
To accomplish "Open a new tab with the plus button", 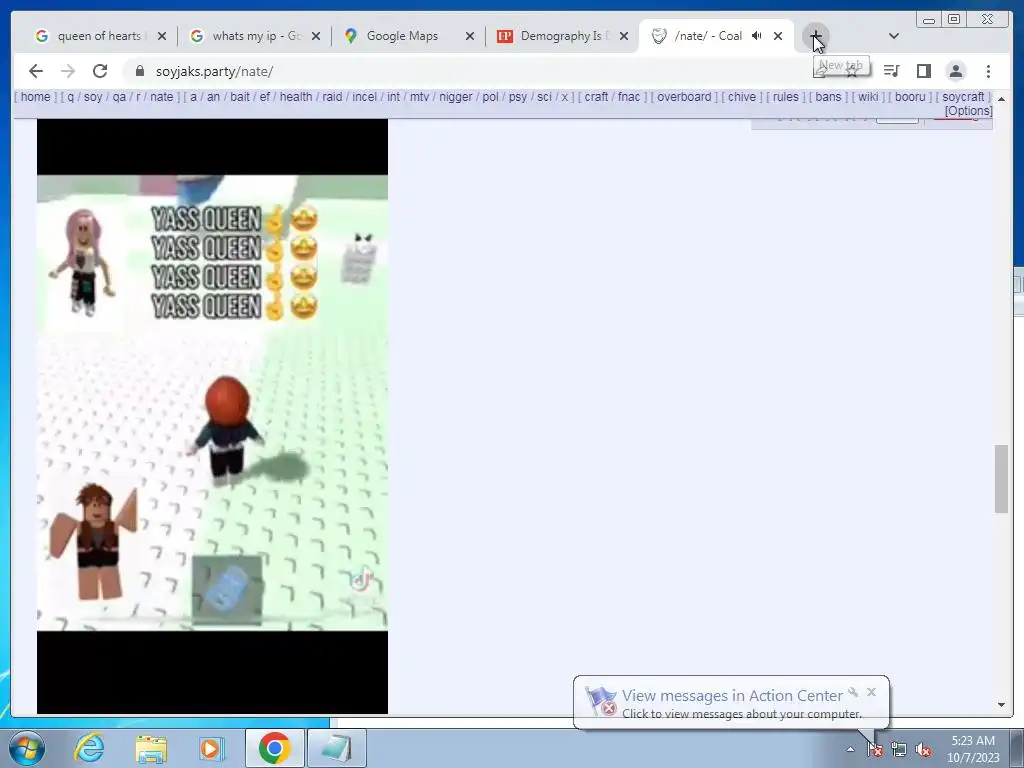I will point(816,36).
